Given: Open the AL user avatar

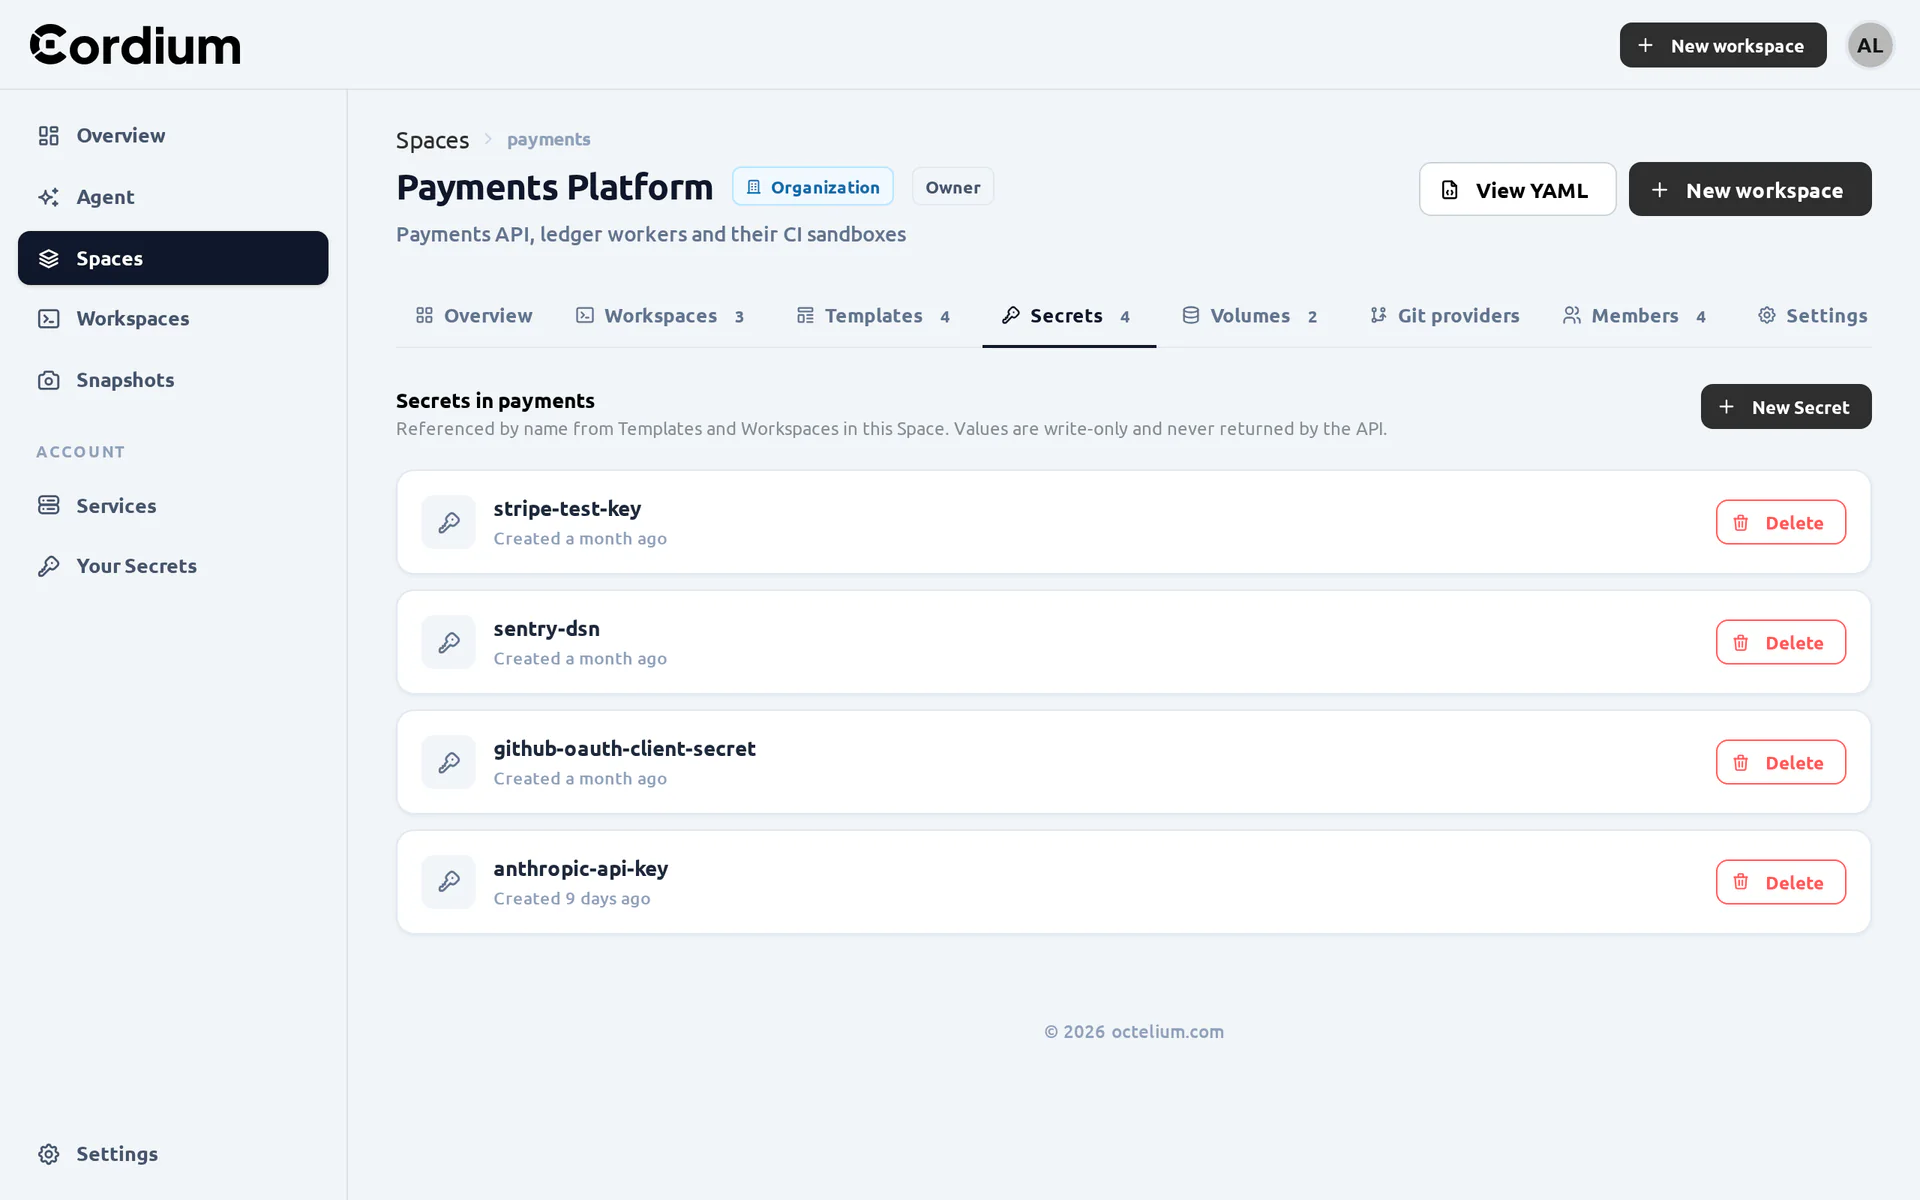Looking at the screenshot, I should point(1869,45).
